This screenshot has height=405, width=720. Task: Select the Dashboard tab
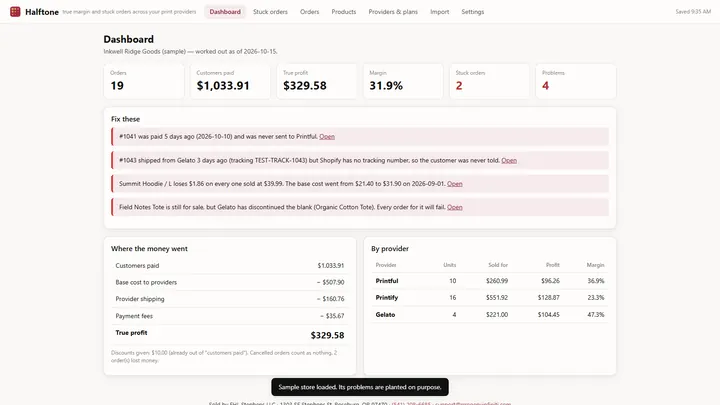click(225, 12)
